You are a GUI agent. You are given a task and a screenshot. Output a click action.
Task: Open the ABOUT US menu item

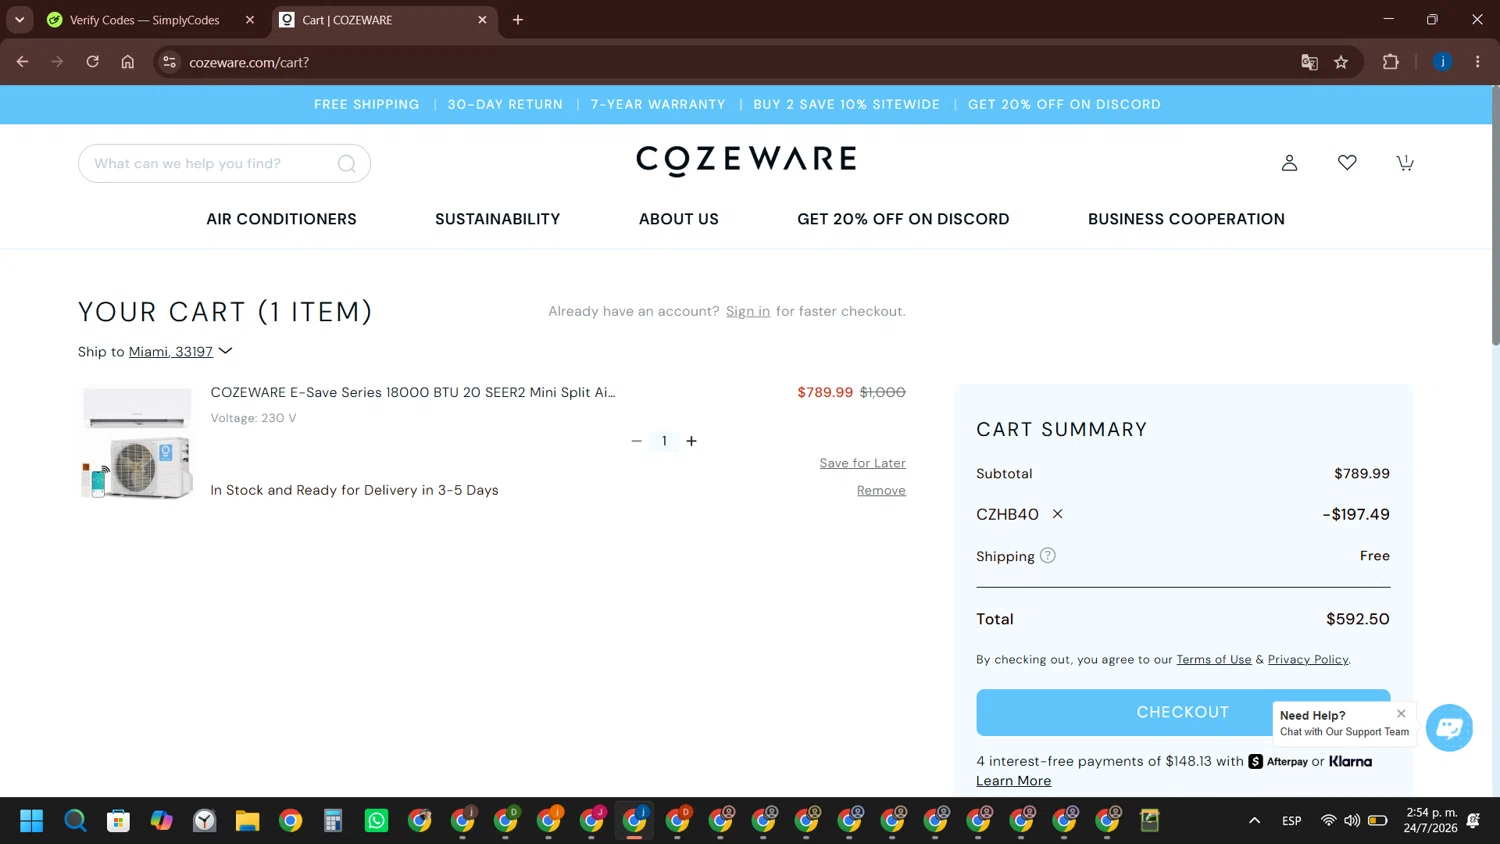click(x=679, y=219)
